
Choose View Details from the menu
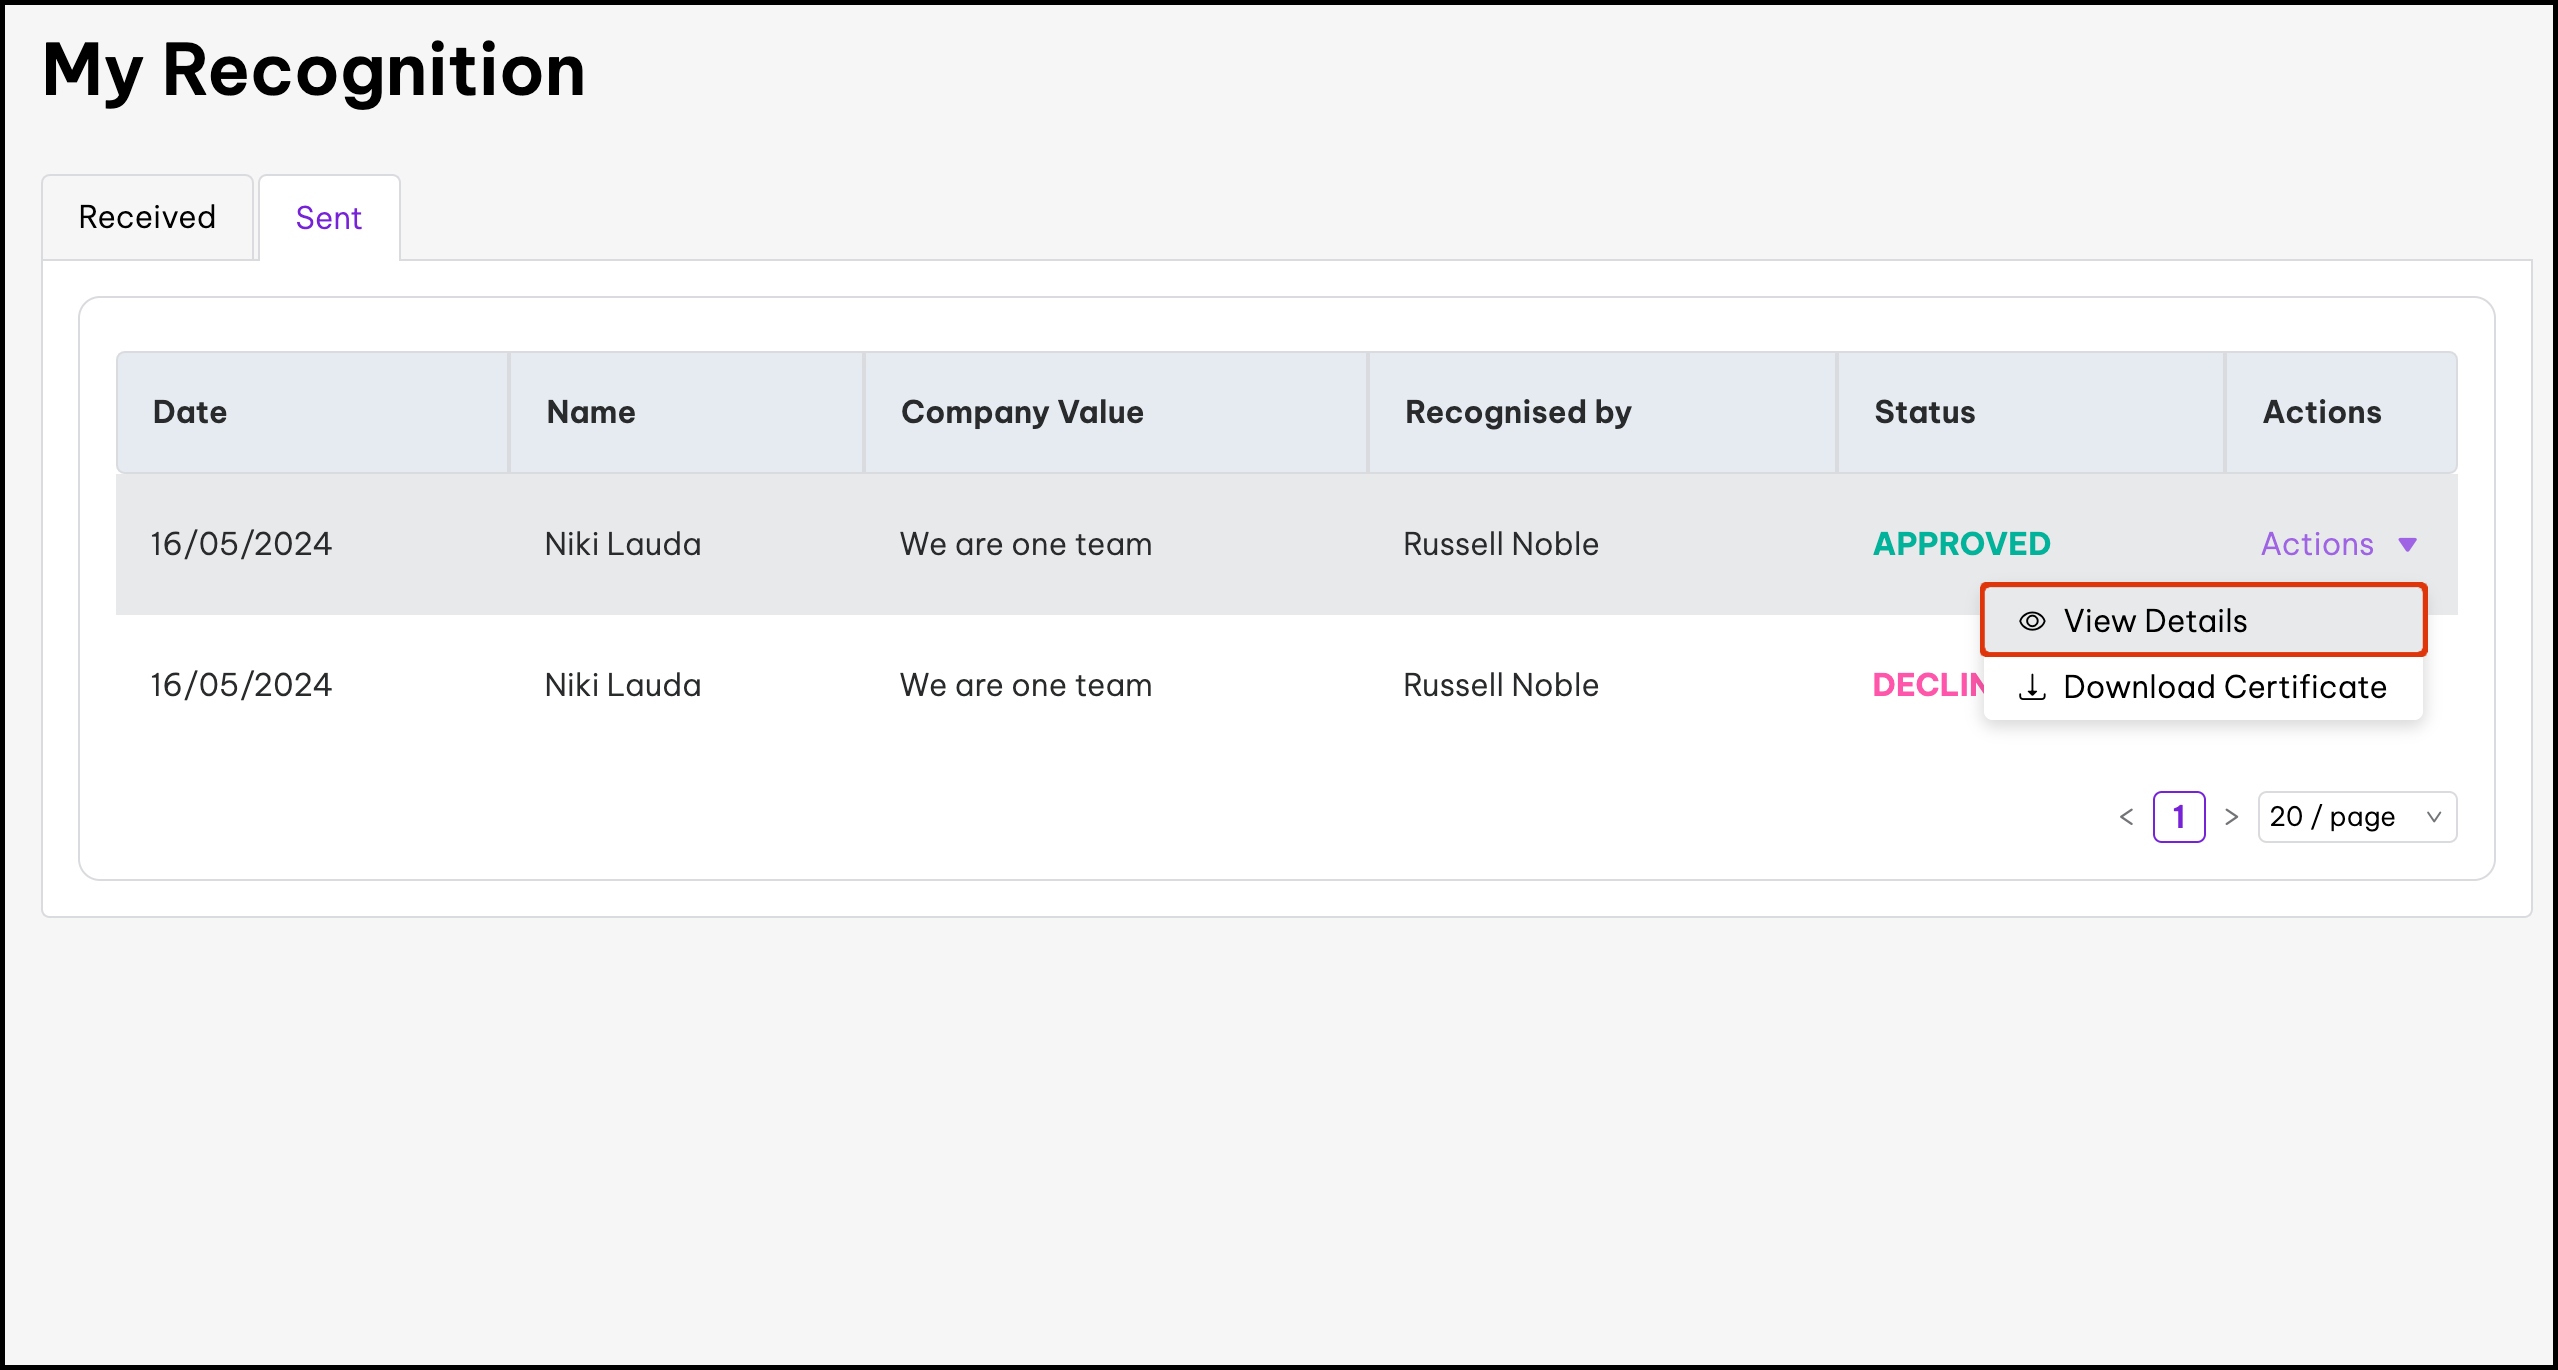click(2155, 621)
